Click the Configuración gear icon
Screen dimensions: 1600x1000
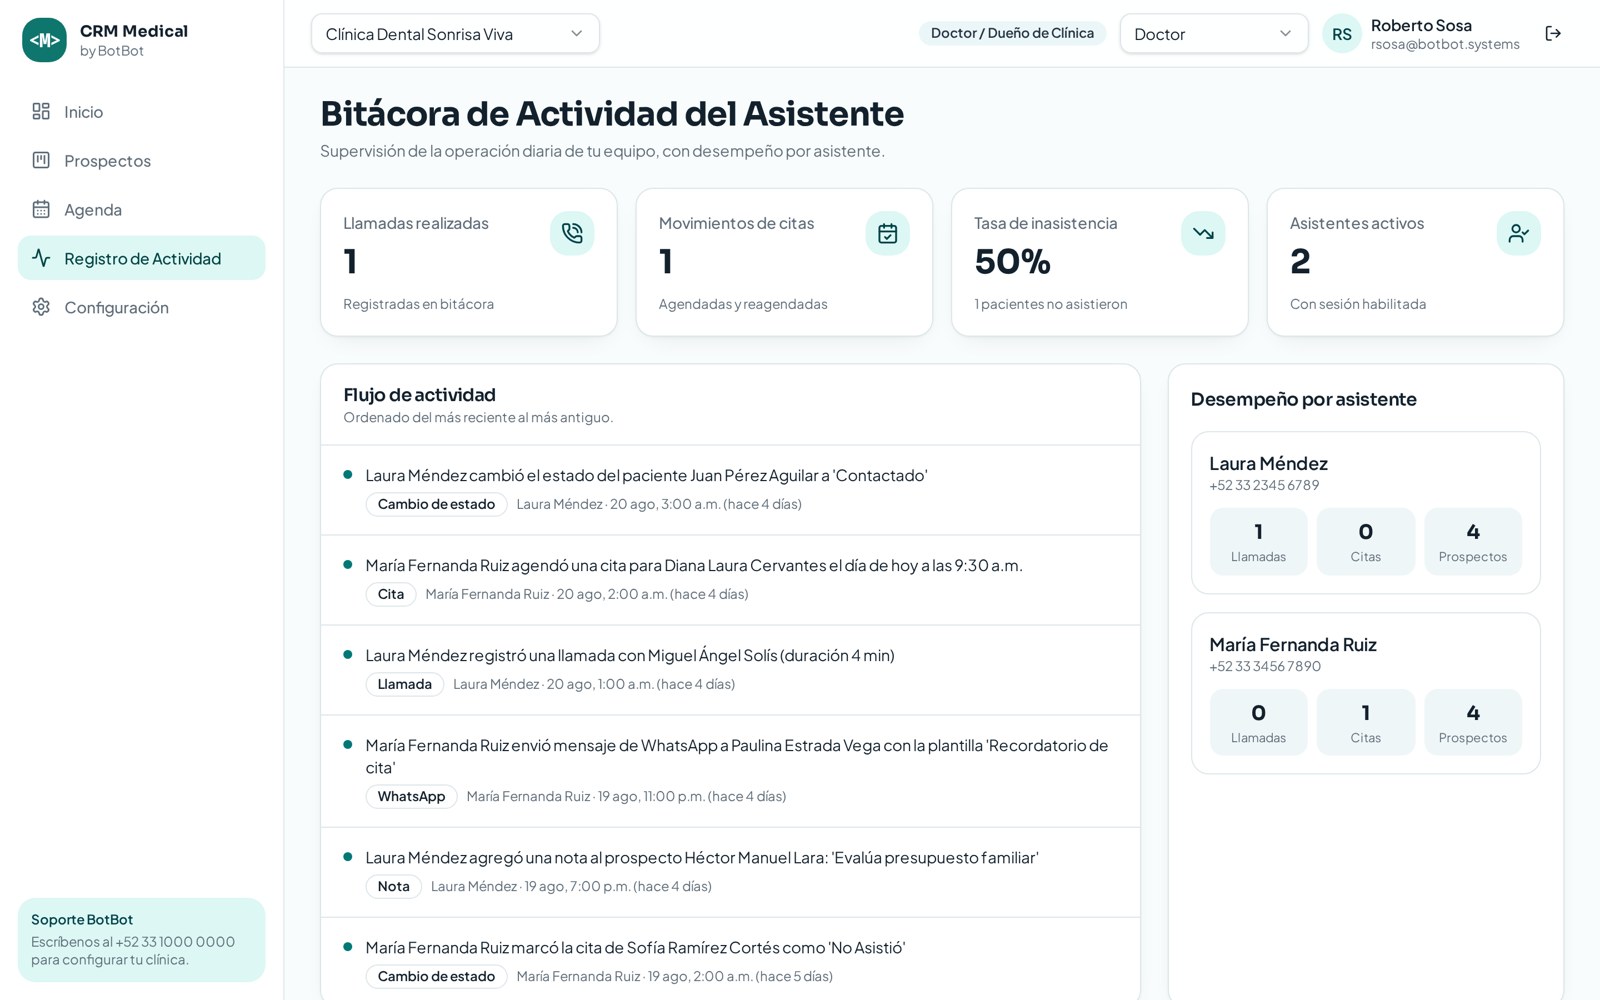pos(41,307)
